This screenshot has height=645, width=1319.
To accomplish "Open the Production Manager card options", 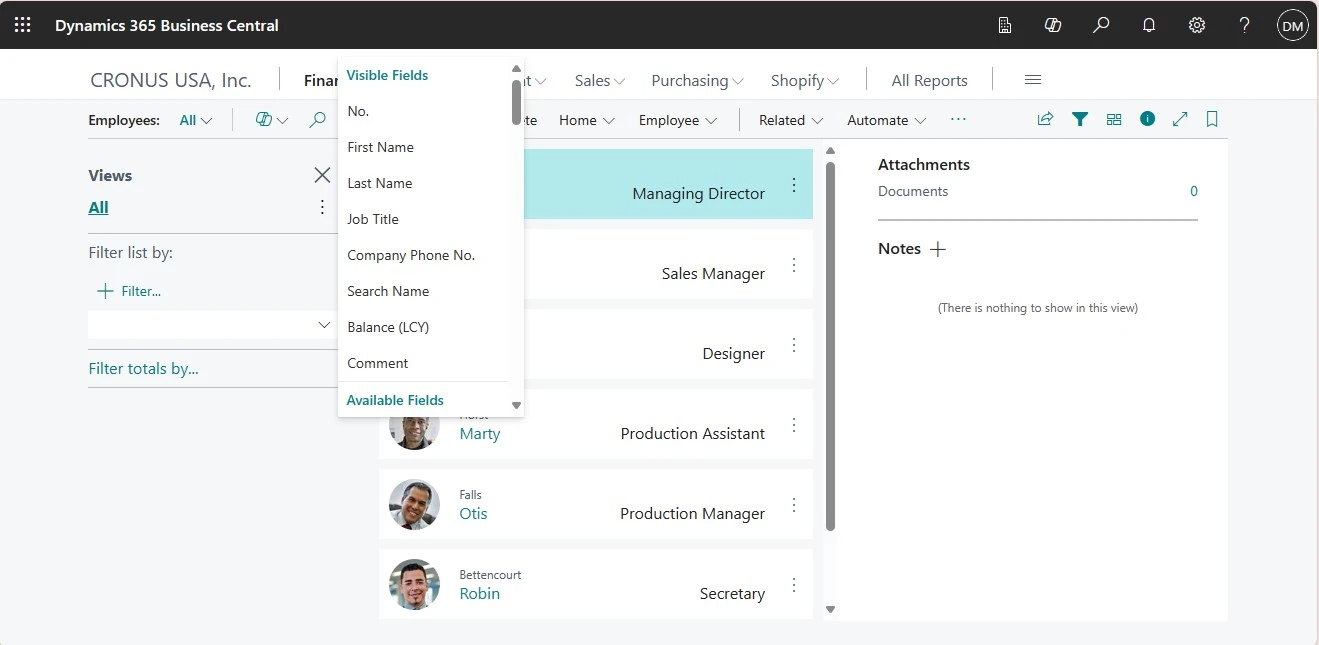I will click(x=794, y=505).
